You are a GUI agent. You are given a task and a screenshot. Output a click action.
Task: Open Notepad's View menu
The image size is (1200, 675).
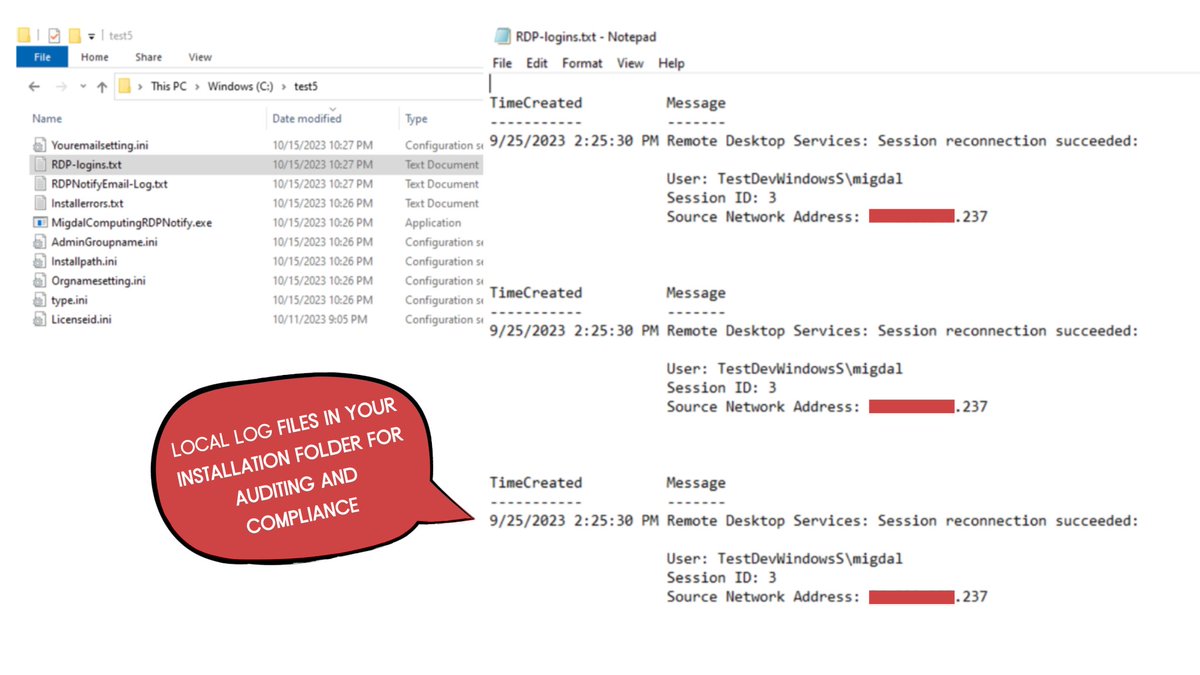pyautogui.click(x=630, y=63)
